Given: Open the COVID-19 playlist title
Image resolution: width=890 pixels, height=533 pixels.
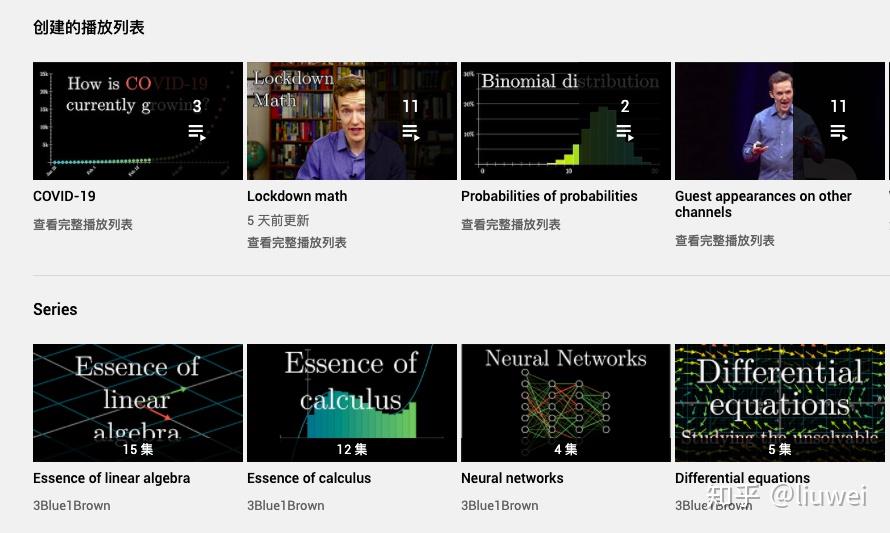Looking at the screenshot, I should coord(64,196).
